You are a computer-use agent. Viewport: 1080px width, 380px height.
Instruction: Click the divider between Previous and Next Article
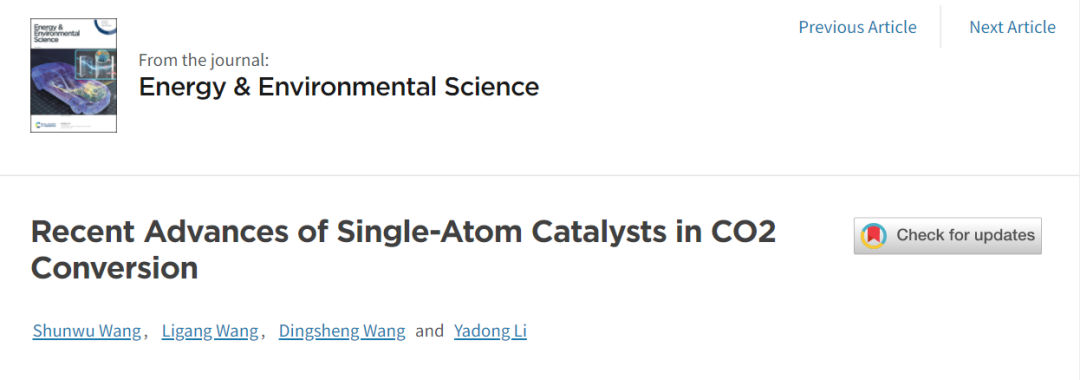pyautogui.click(x=941, y=27)
